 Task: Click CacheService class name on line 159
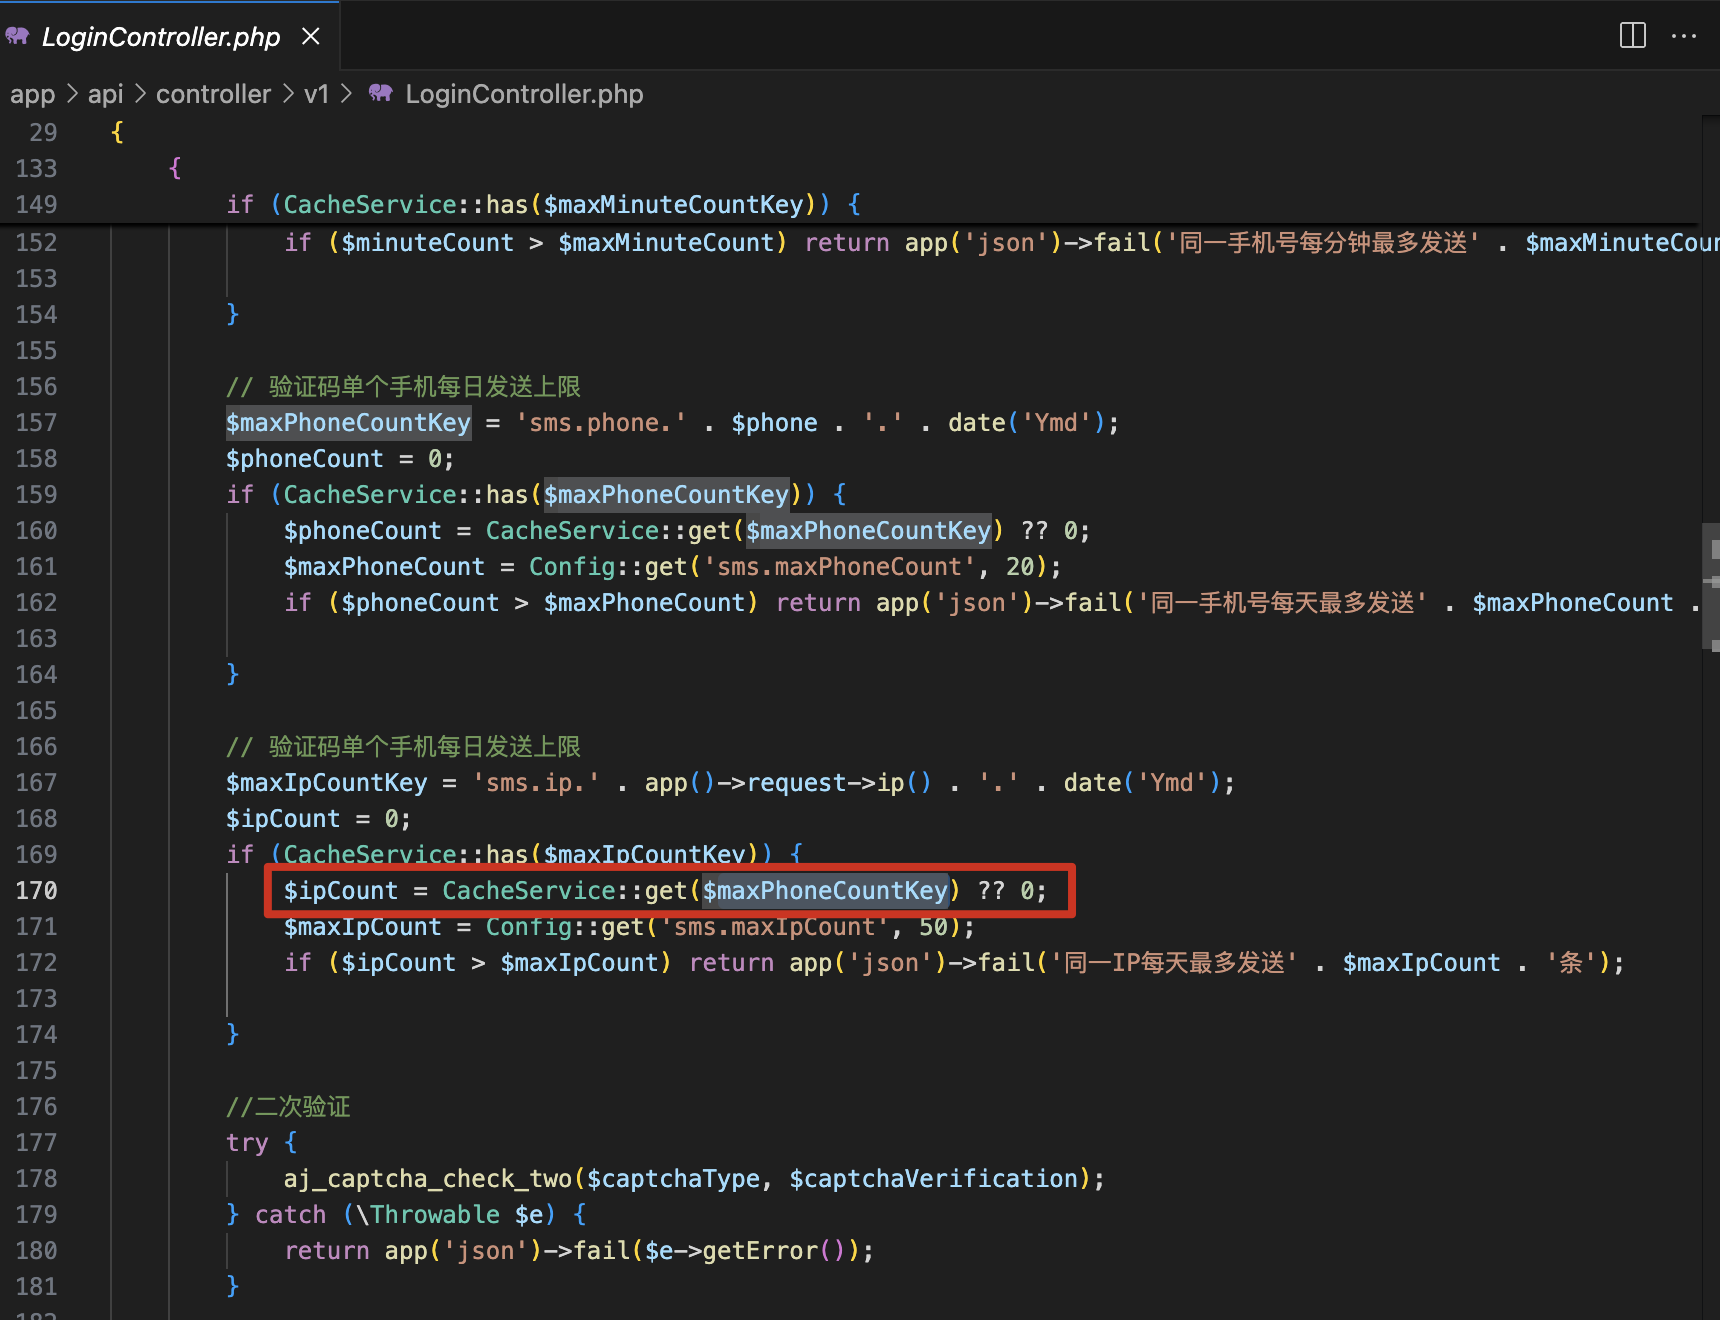370,495
